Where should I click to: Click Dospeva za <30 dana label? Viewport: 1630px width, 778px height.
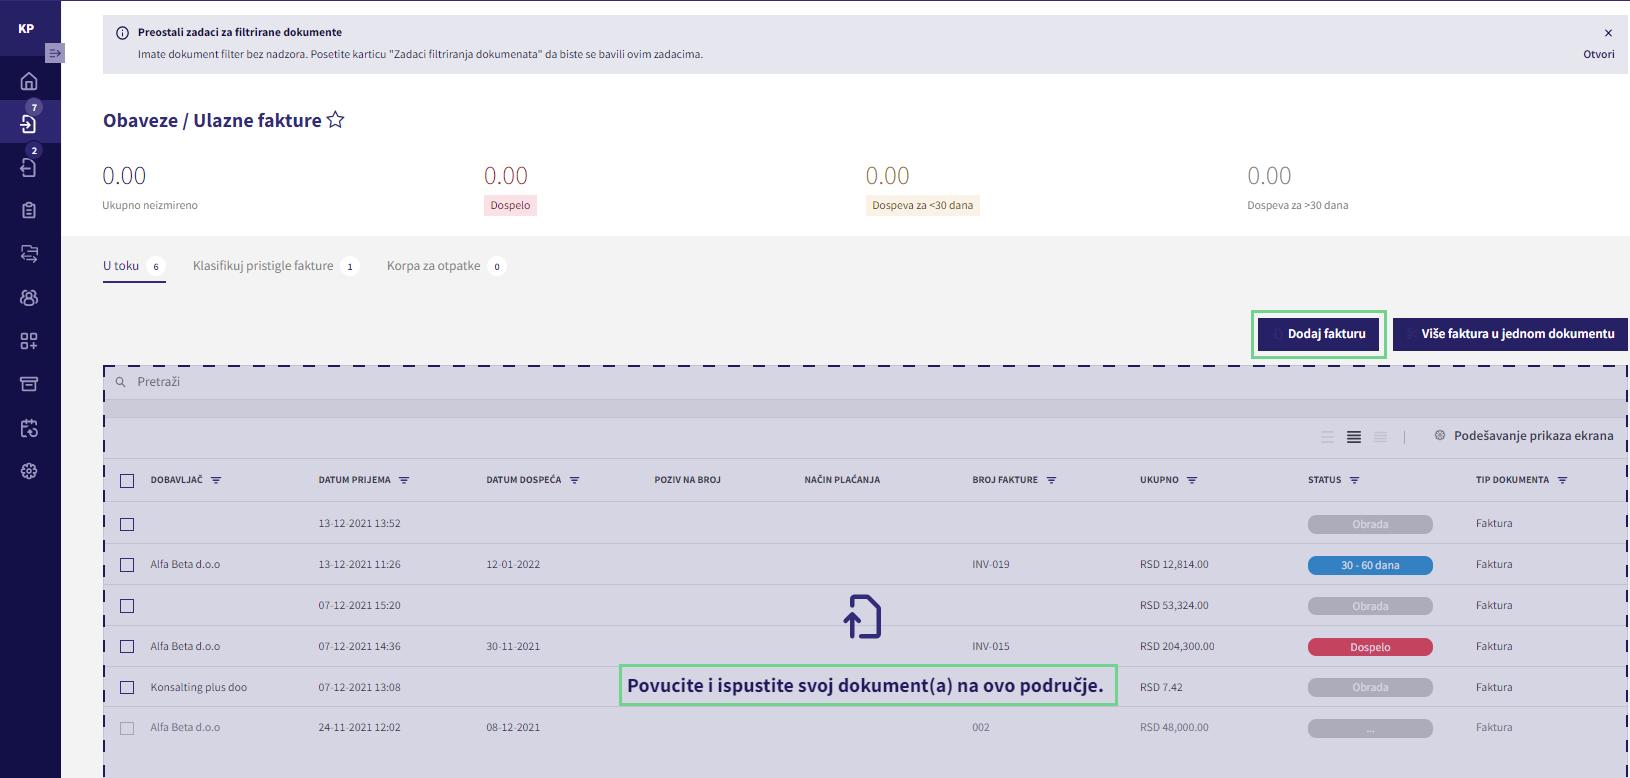point(922,205)
